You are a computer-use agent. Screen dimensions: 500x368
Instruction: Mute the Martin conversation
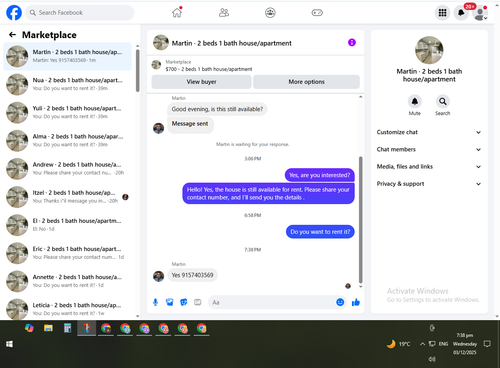(415, 101)
